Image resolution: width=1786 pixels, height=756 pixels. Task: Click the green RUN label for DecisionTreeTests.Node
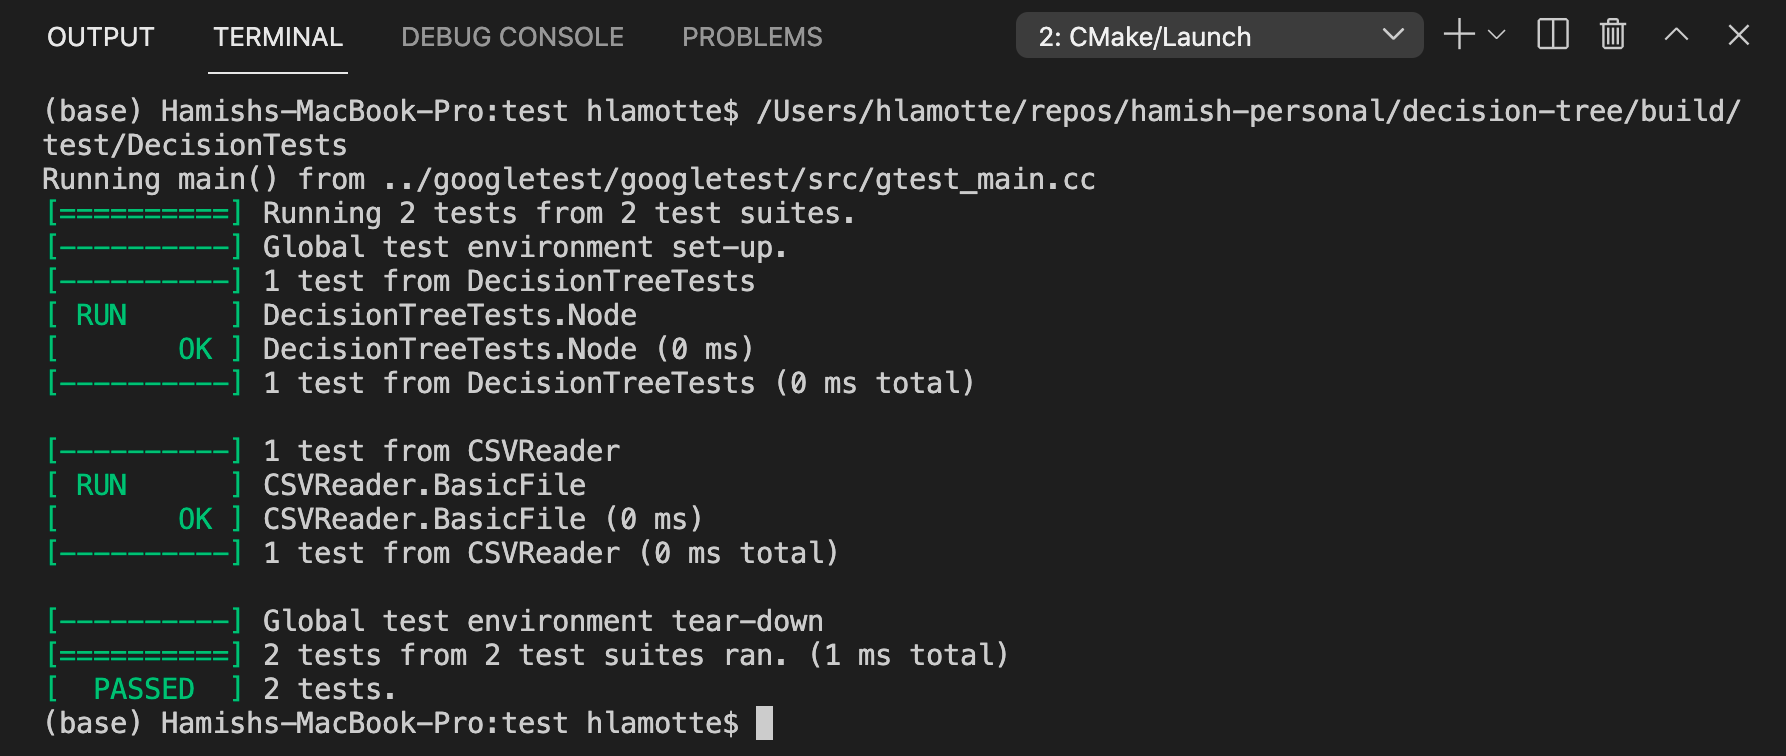101,315
